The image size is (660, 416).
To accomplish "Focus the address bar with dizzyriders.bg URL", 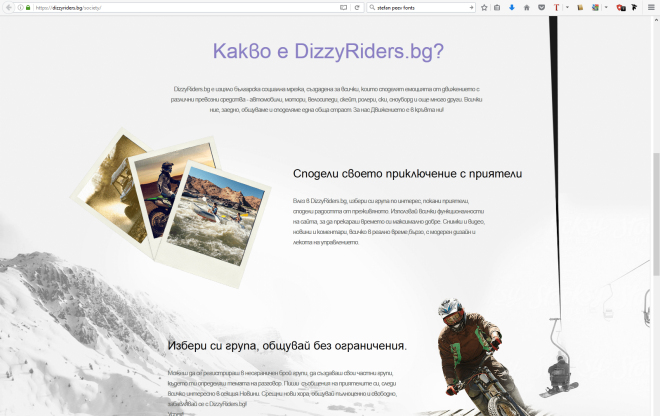I will (x=180, y=7).
